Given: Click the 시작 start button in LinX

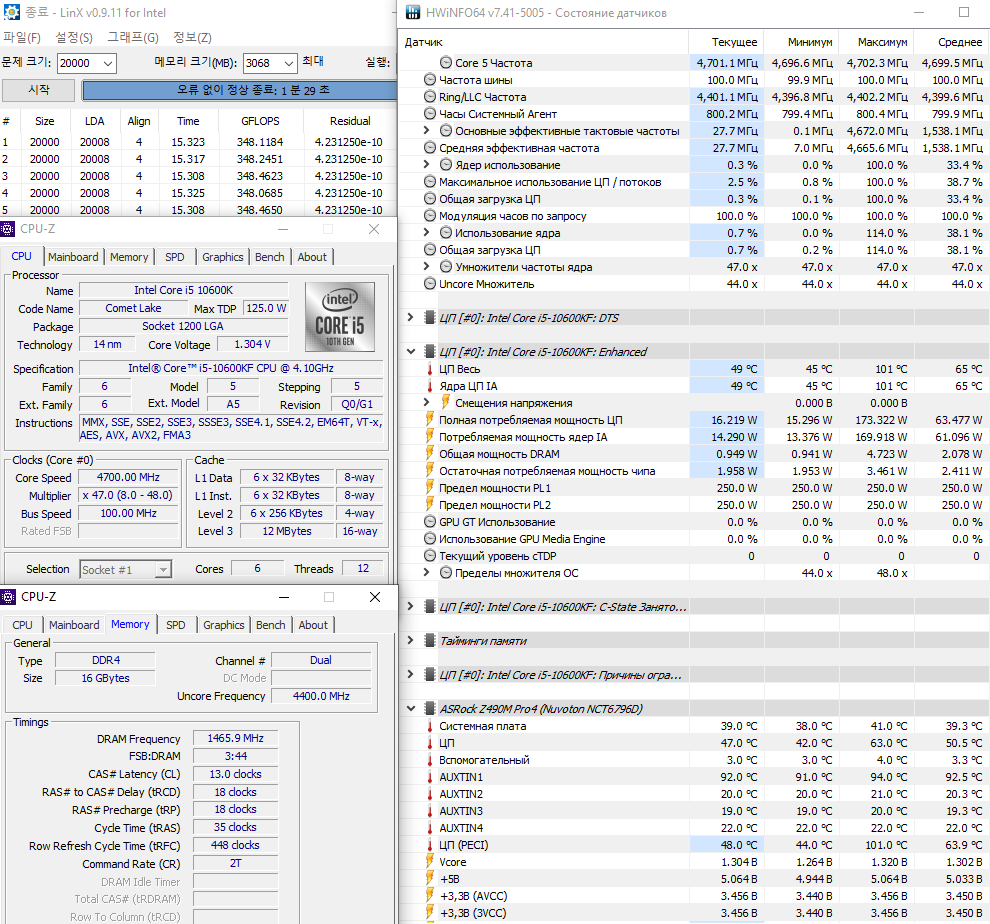Looking at the screenshot, I should 39,90.
